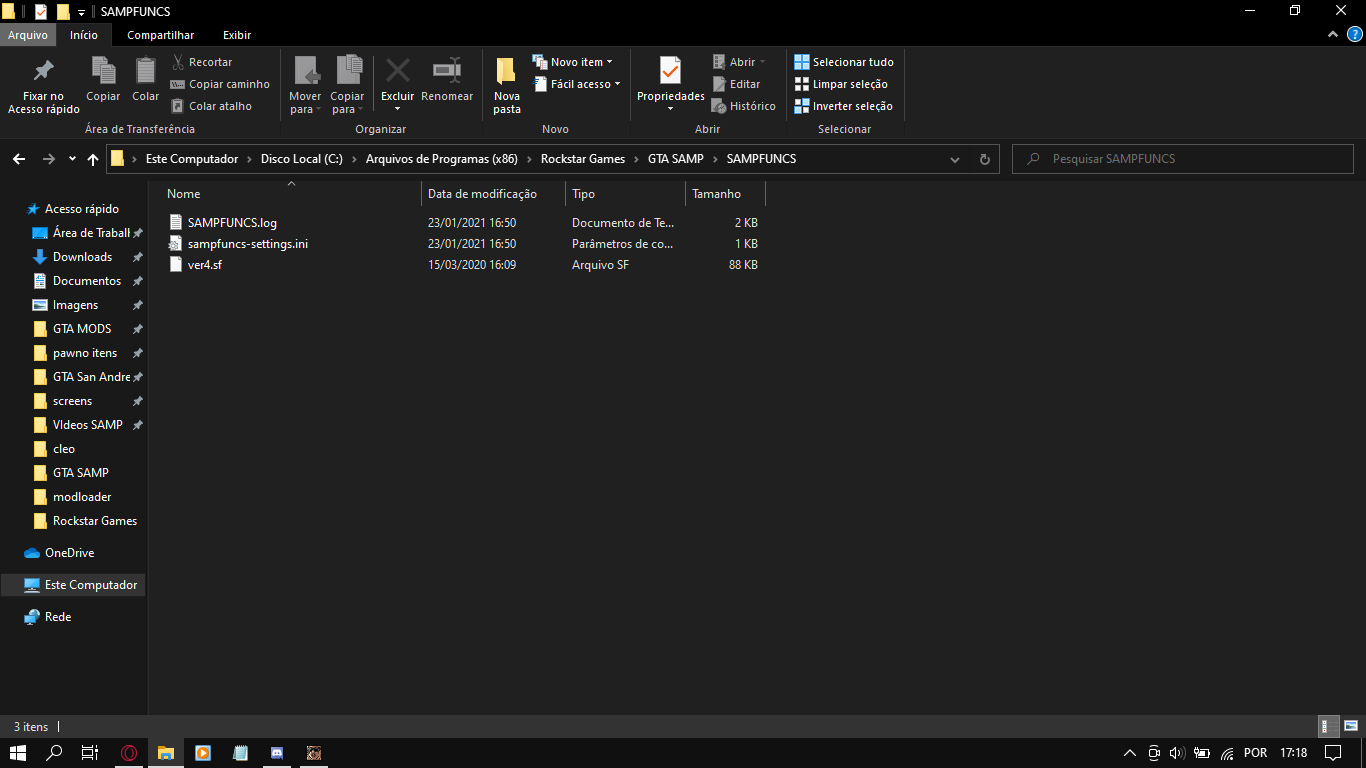Open Downloads in the sidebar
Viewport: 1366px width, 768px height.
[82, 257]
